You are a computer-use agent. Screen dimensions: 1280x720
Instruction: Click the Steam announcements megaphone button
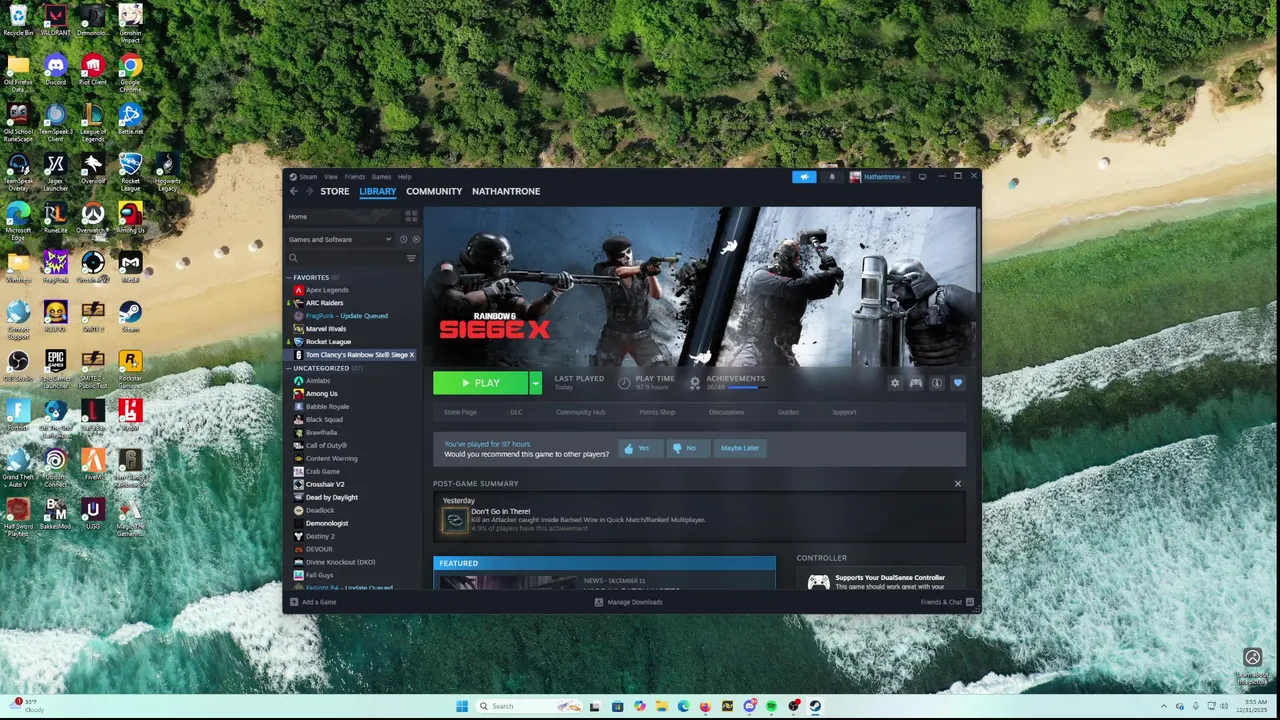coord(804,177)
